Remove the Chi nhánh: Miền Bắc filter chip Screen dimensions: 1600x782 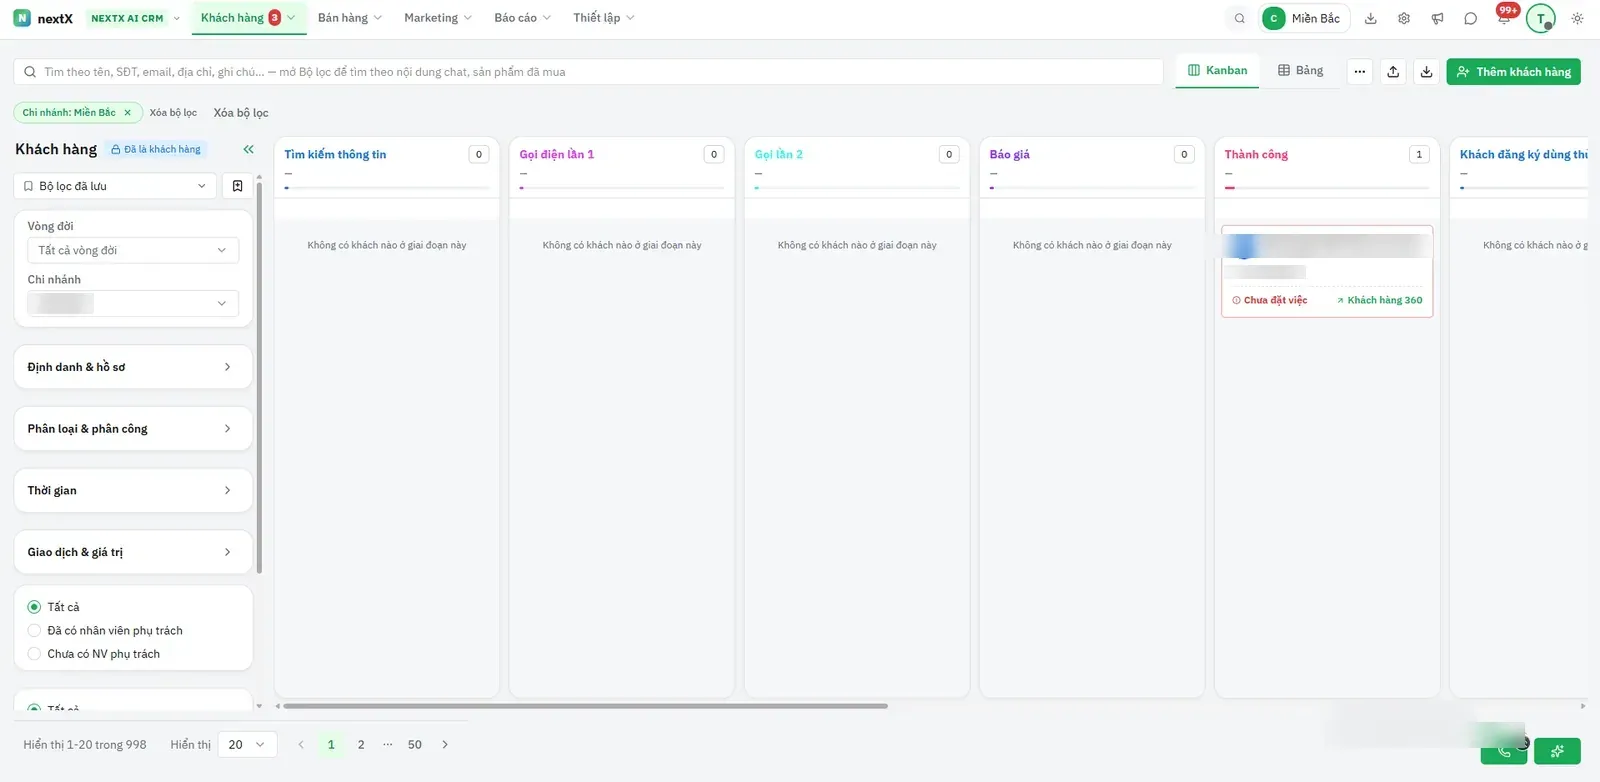(128, 113)
